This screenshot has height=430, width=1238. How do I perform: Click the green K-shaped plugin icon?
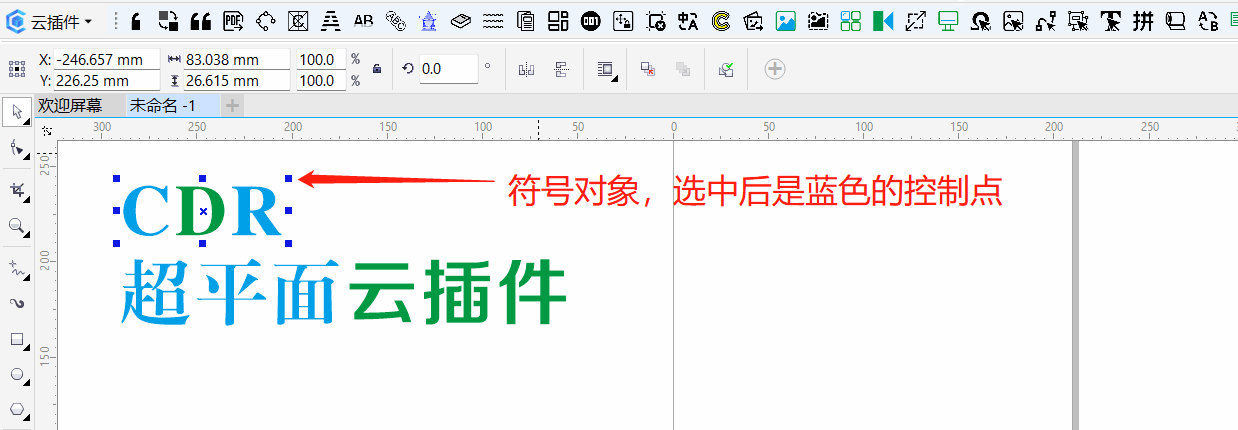(882, 21)
